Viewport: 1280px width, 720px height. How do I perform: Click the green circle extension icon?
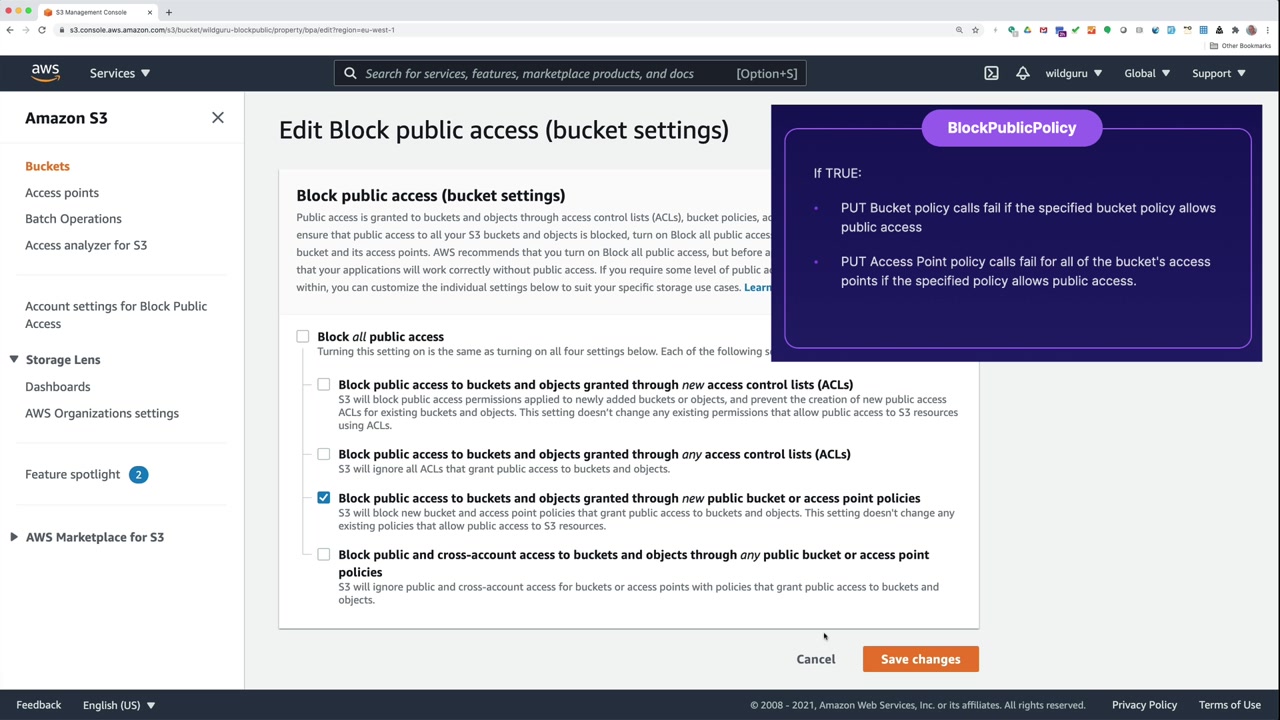[1107, 30]
